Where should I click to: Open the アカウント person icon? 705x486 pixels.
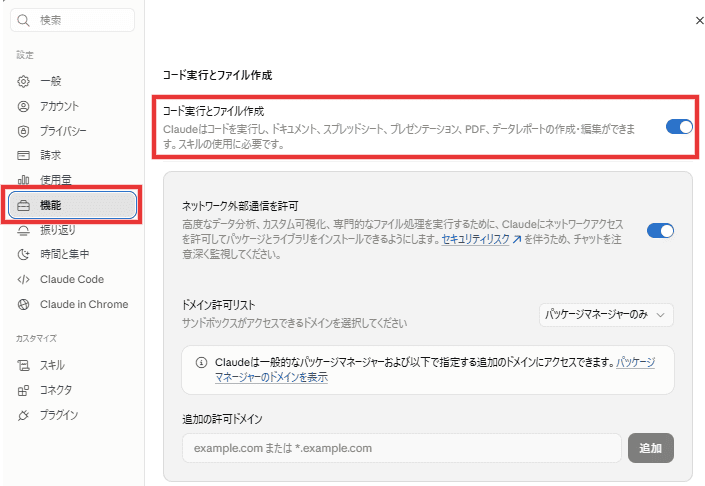[x=23, y=106]
